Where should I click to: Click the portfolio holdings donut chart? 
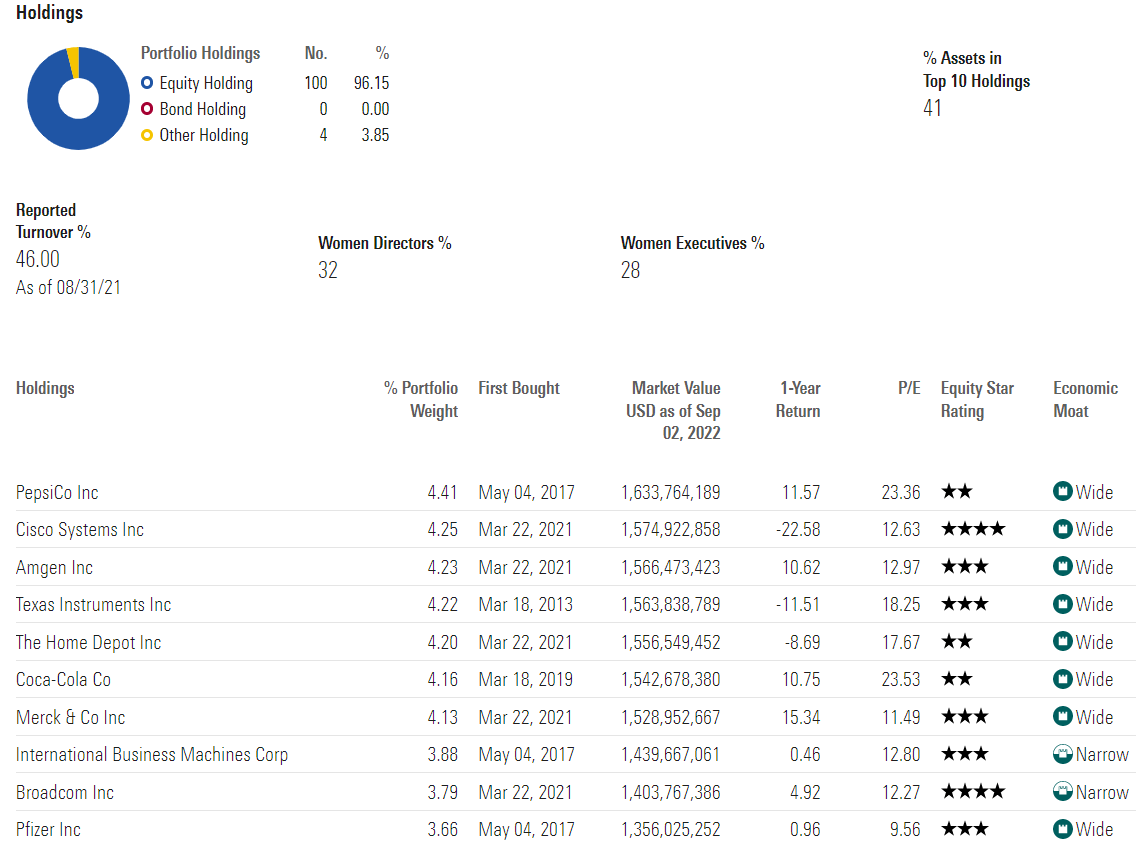coord(78,99)
